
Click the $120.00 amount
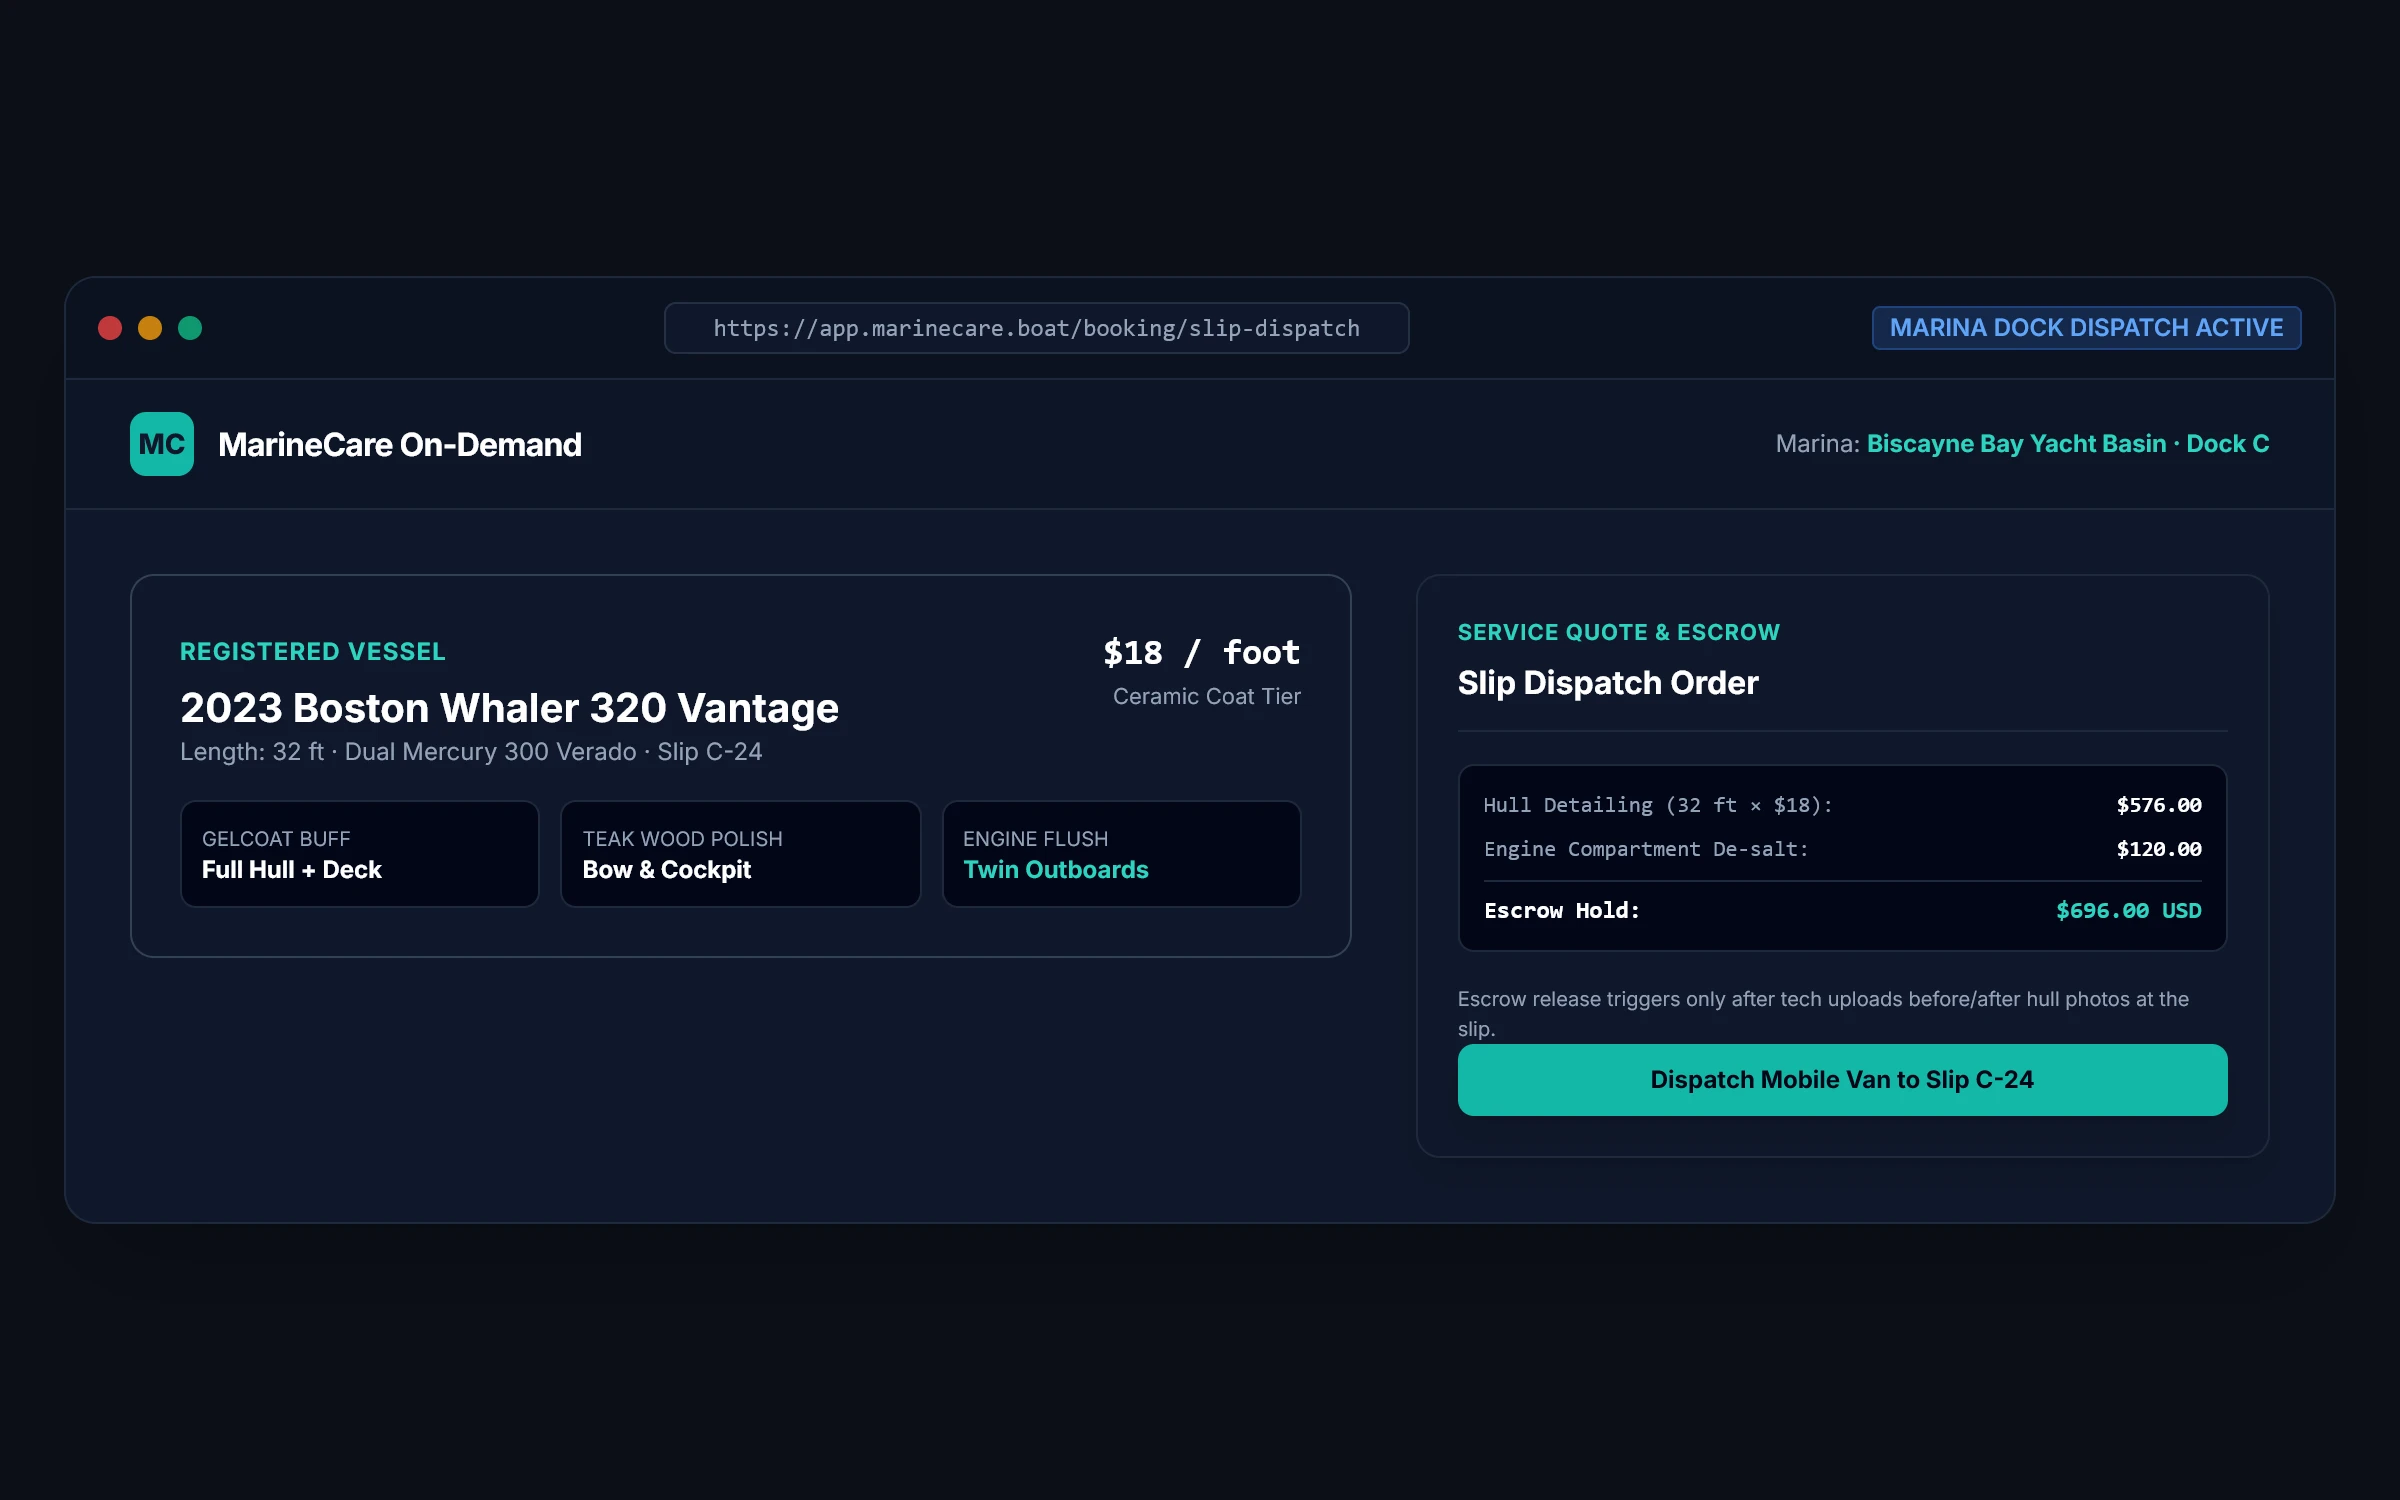[x=2159, y=849]
